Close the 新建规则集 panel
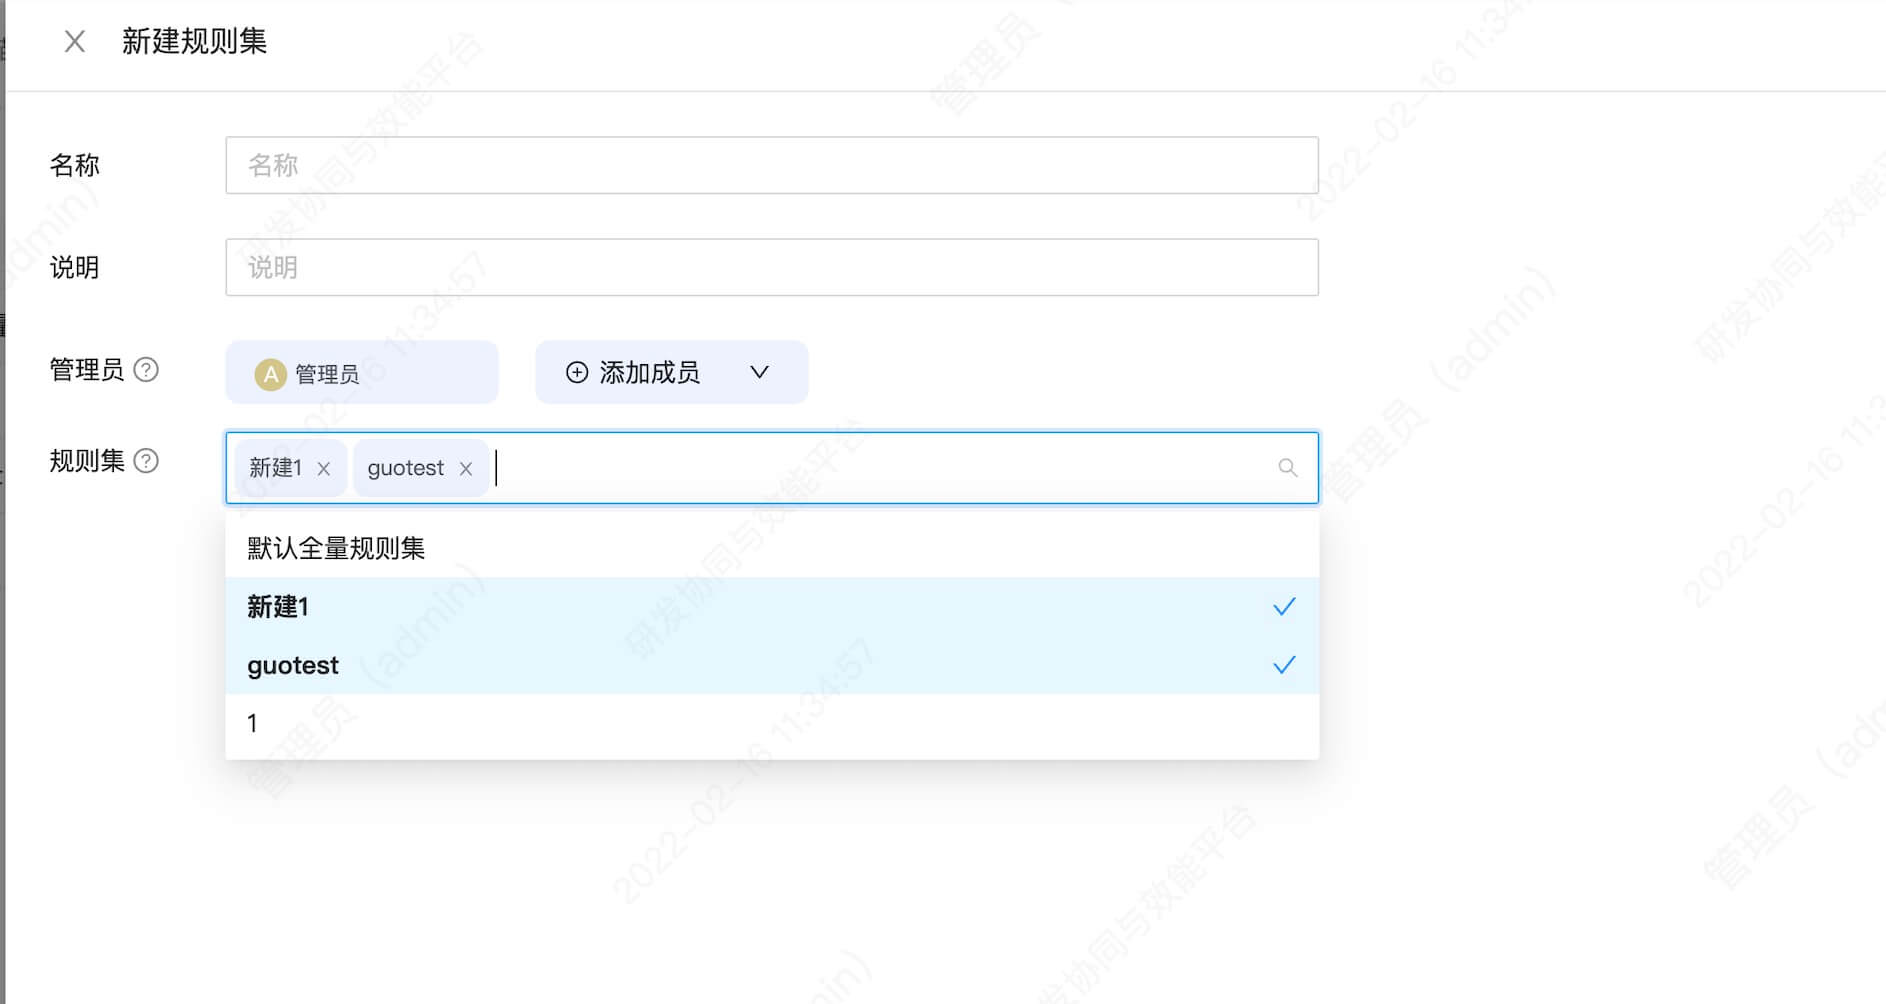 pyautogui.click(x=74, y=41)
